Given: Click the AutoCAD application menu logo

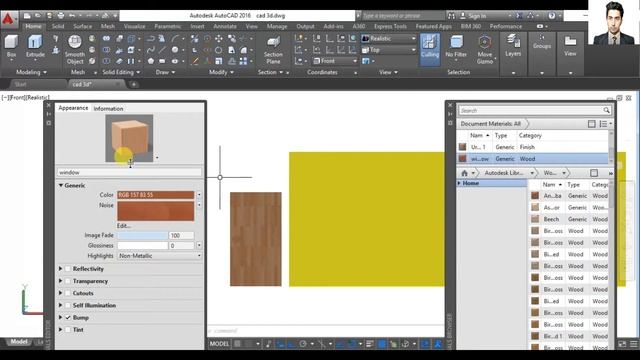Looking at the screenshot, I should coord(9,19).
